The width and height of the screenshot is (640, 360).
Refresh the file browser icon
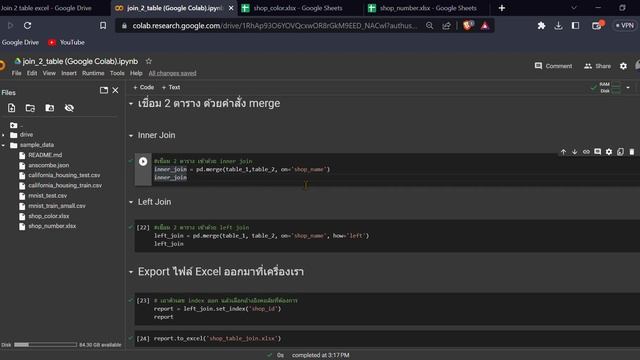pyautogui.click(x=30, y=108)
